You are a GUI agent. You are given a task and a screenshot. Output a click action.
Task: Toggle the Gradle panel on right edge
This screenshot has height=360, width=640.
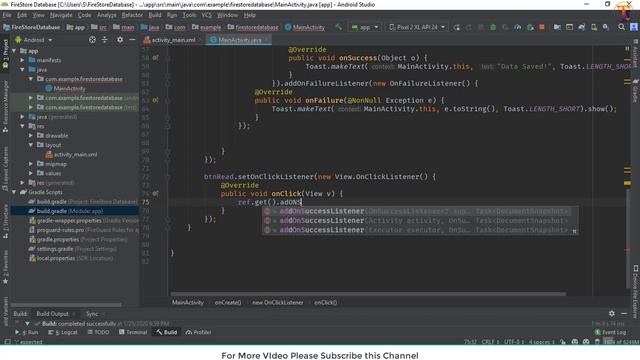pyautogui.click(x=635, y=91)
